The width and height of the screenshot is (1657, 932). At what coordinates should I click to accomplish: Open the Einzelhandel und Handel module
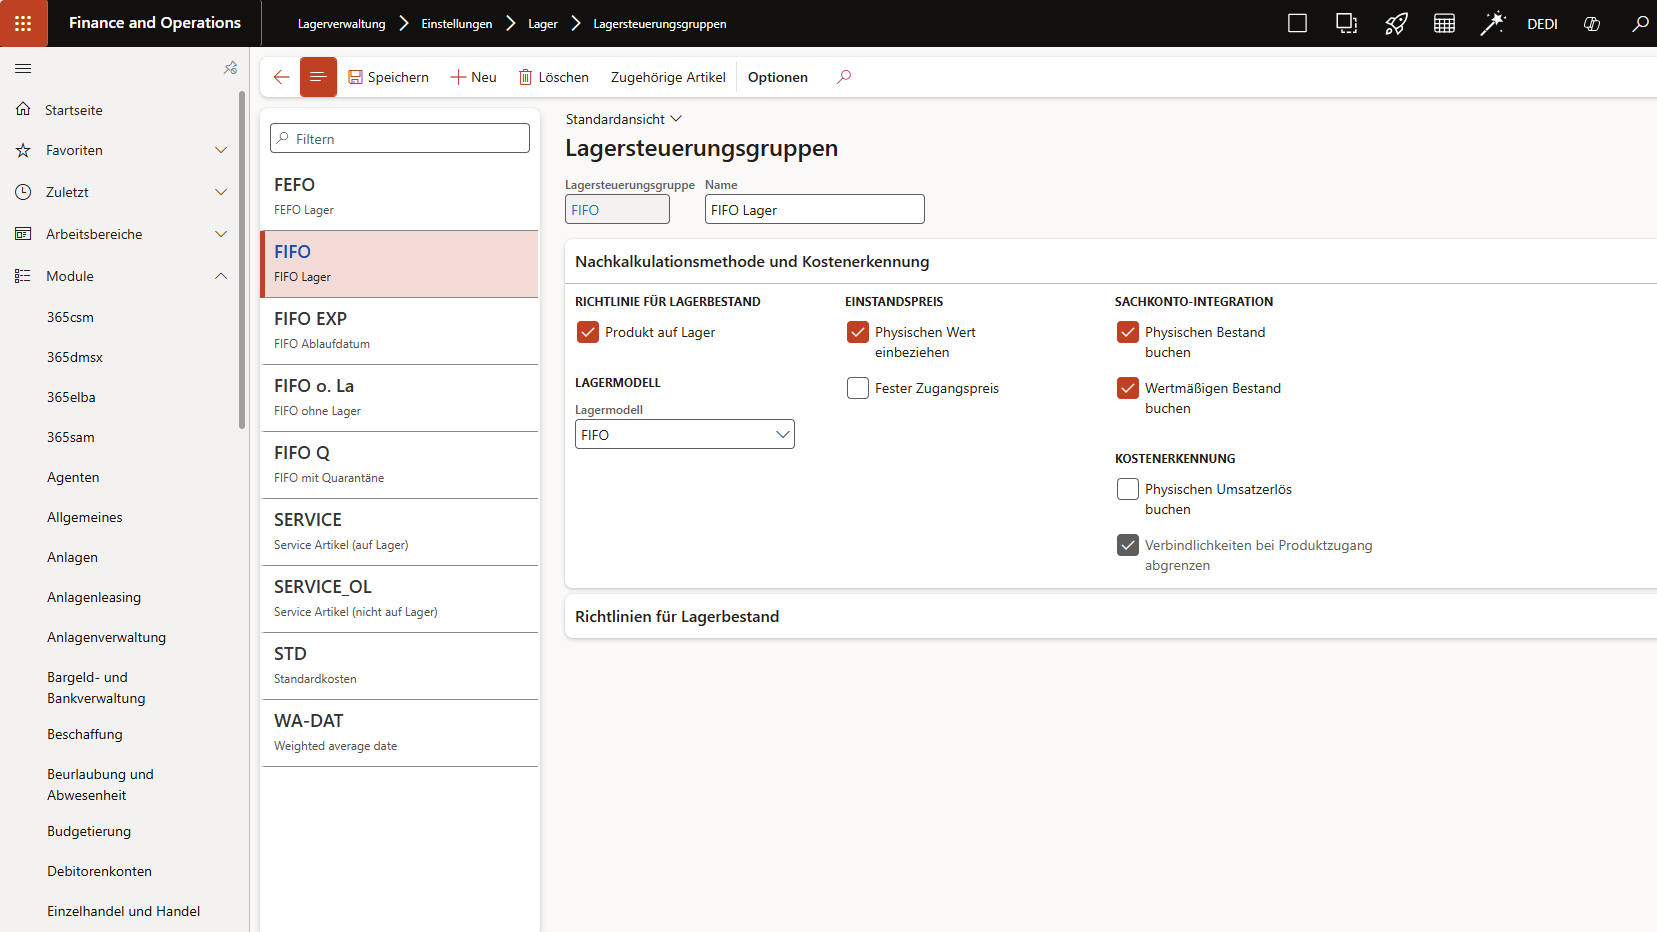point(123,911)
